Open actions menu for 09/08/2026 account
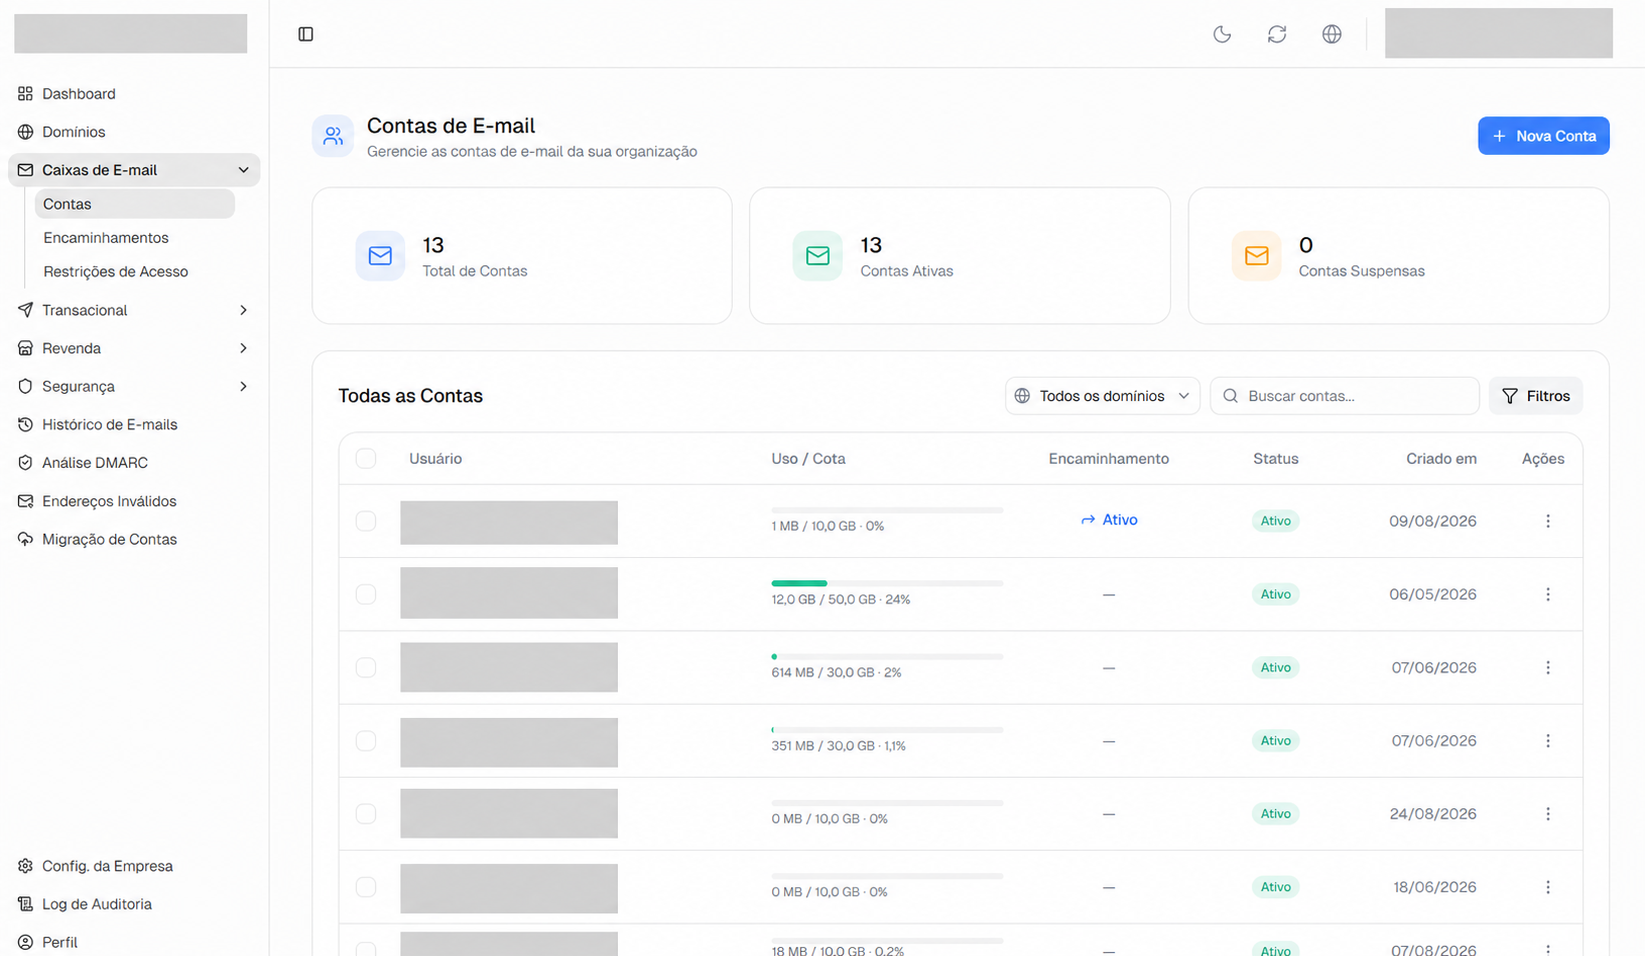Viewport: 1645px width, 956px height. coord(1548,521)
